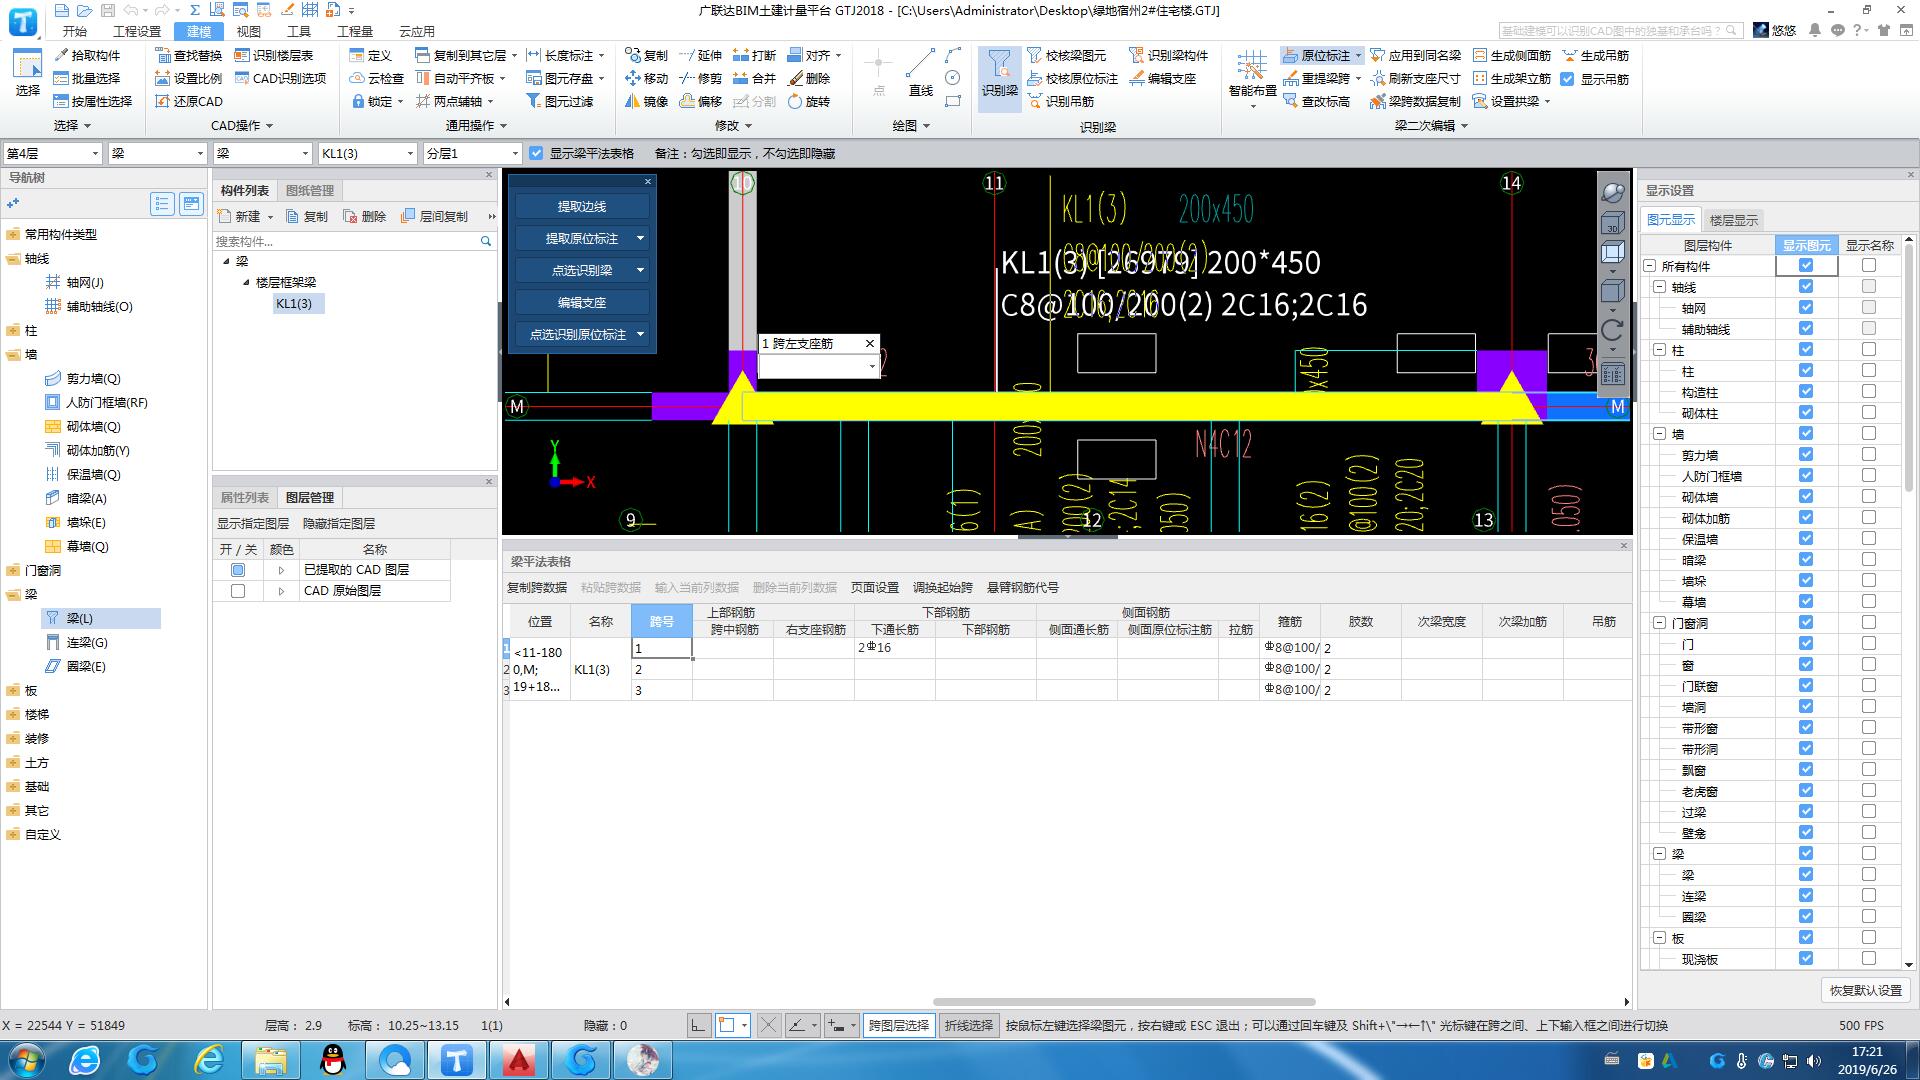Toggle the CAD 原始图层 on/off checkbox
The width and height of the screenshot is (1920, 1080).
point(237,591)
